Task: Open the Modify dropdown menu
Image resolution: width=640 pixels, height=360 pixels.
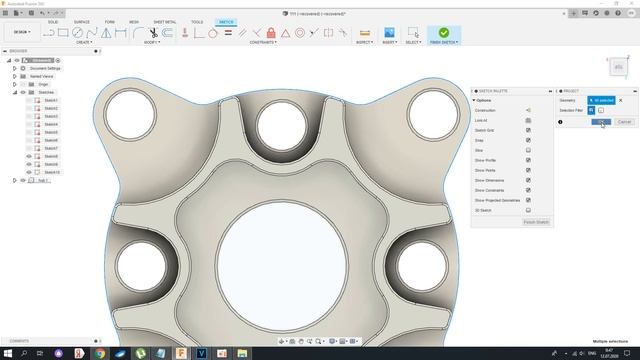Action: coord(152,42)
